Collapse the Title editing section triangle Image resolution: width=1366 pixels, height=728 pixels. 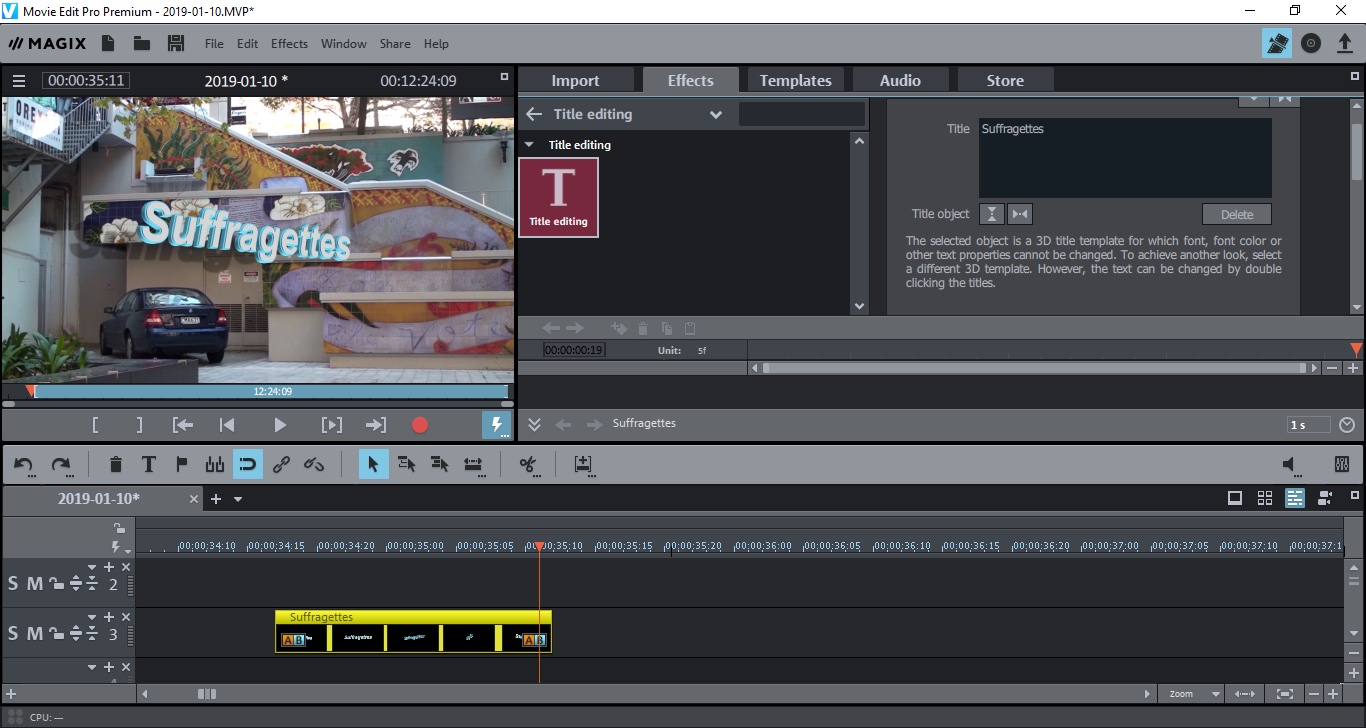click(x=530, y=145)
